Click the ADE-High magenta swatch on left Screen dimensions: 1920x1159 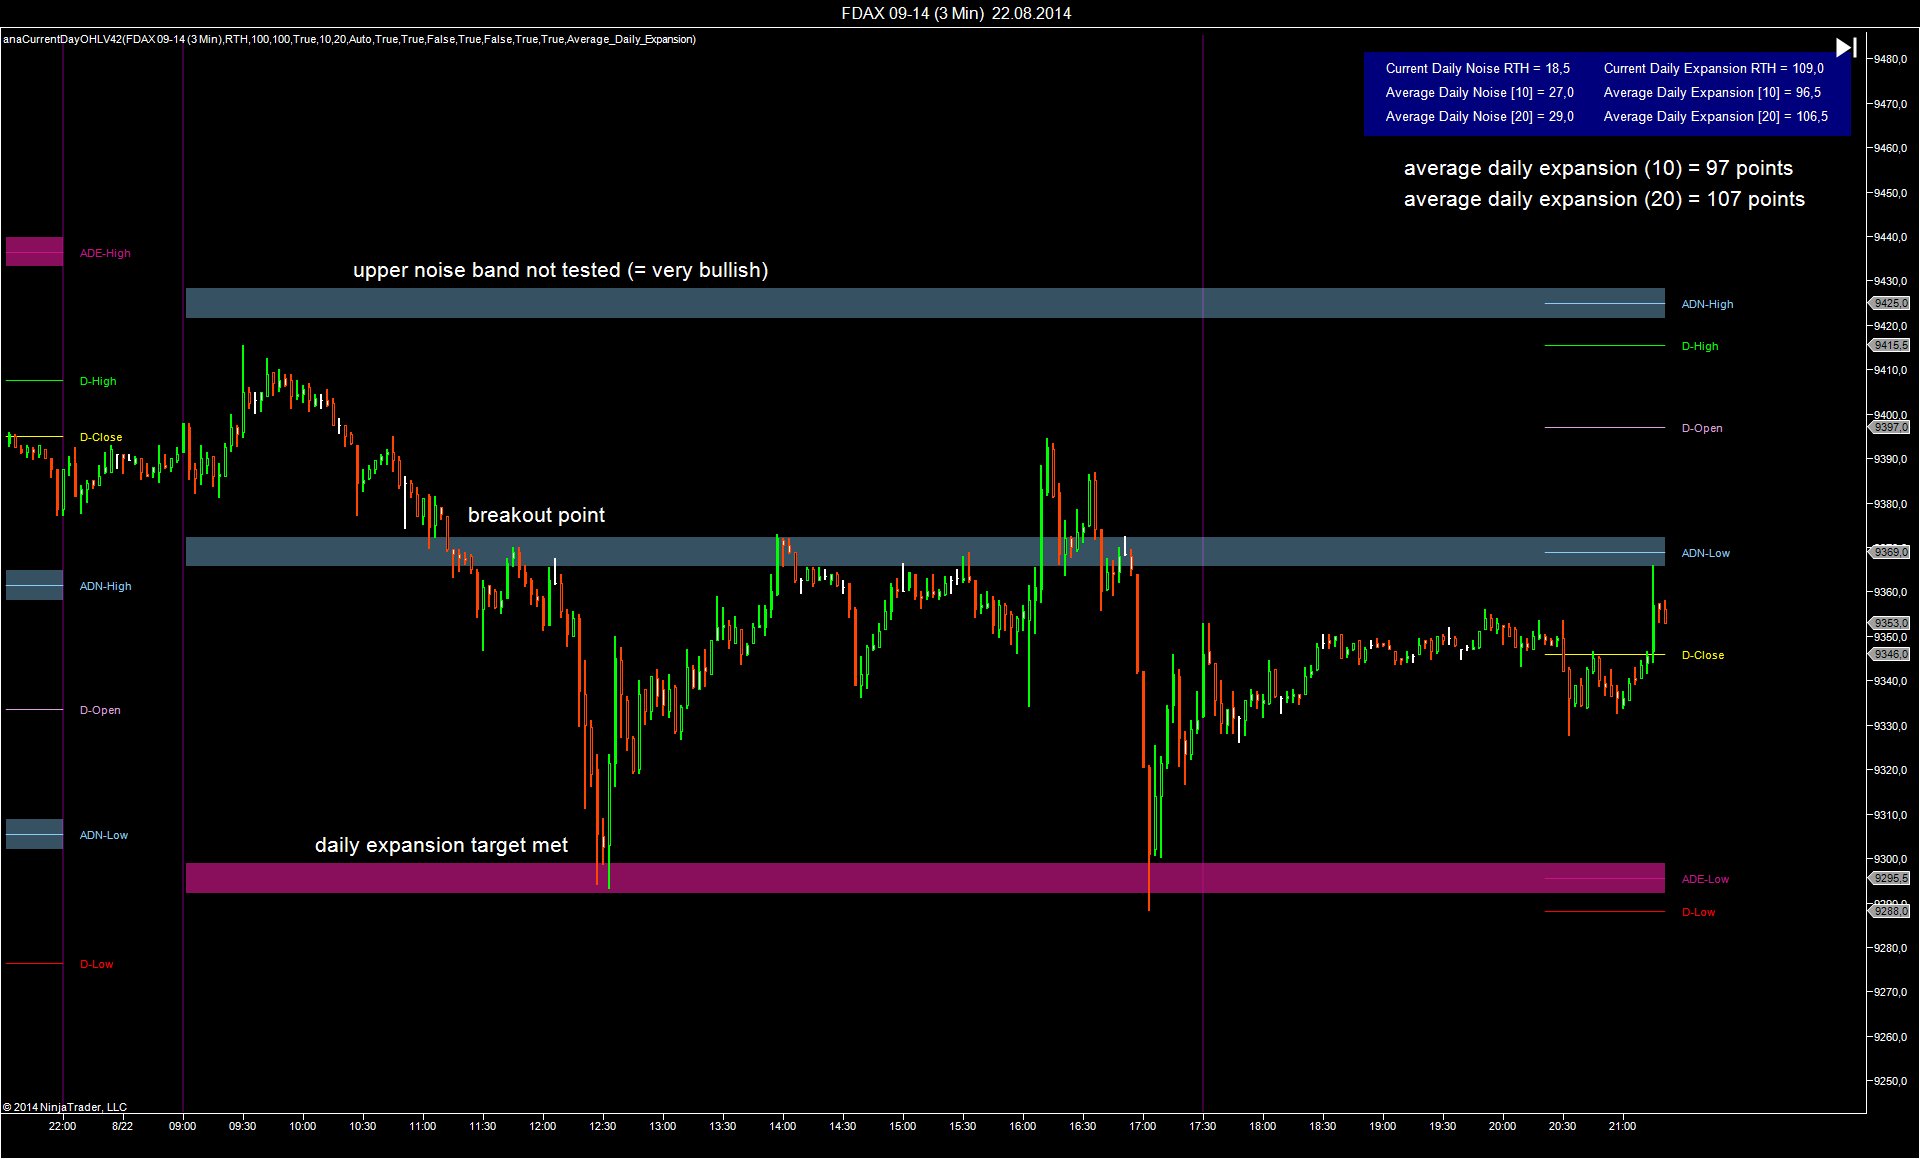pos(34,252)
